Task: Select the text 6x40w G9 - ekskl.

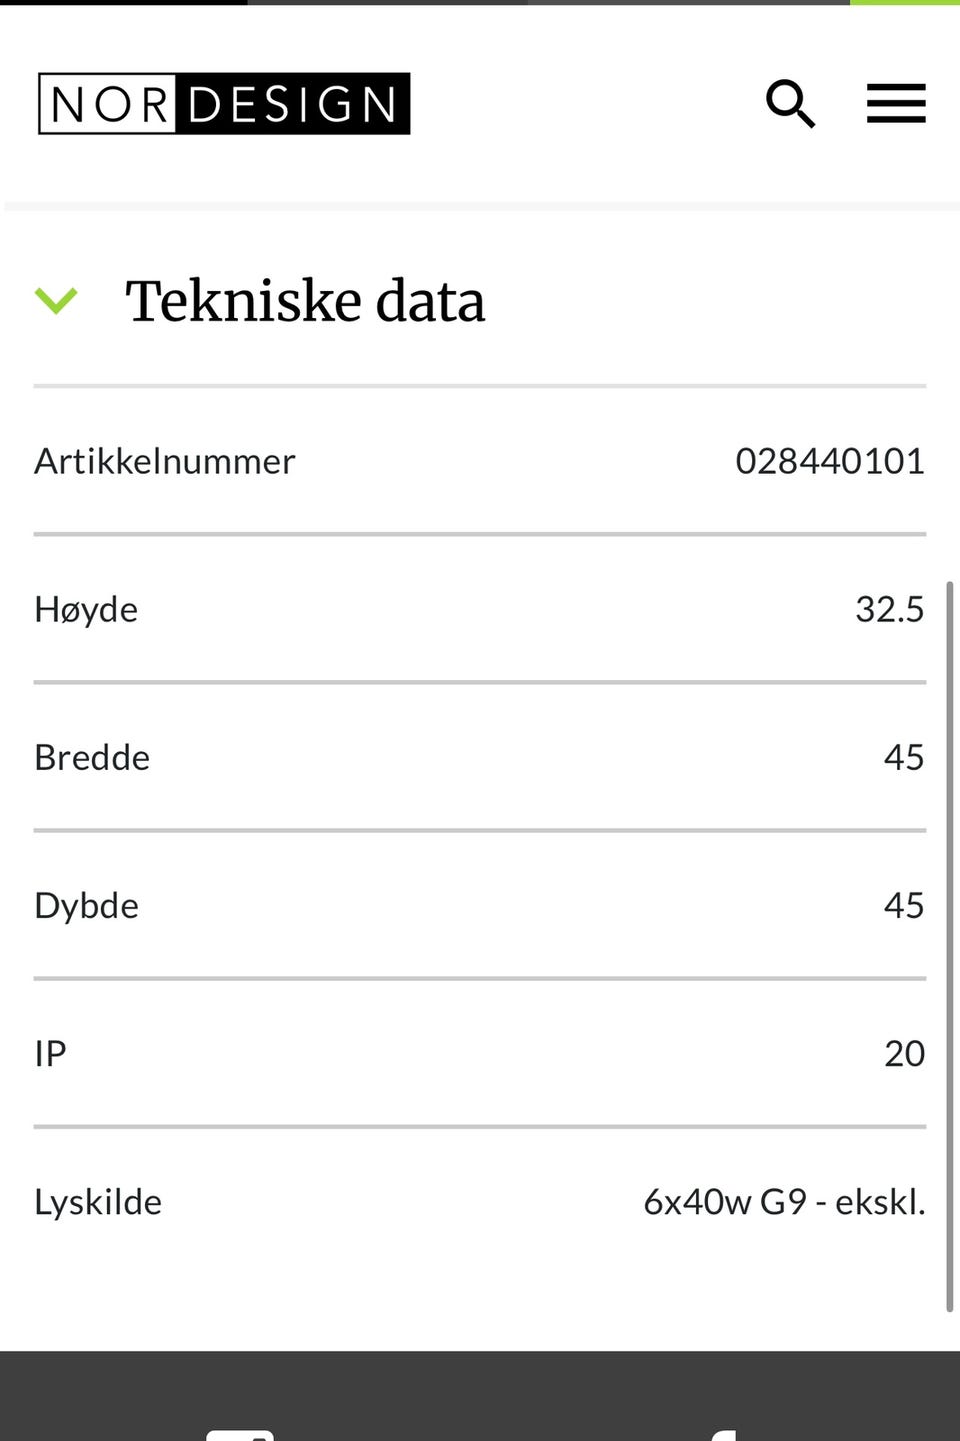Action: [x=784, y=1201]
